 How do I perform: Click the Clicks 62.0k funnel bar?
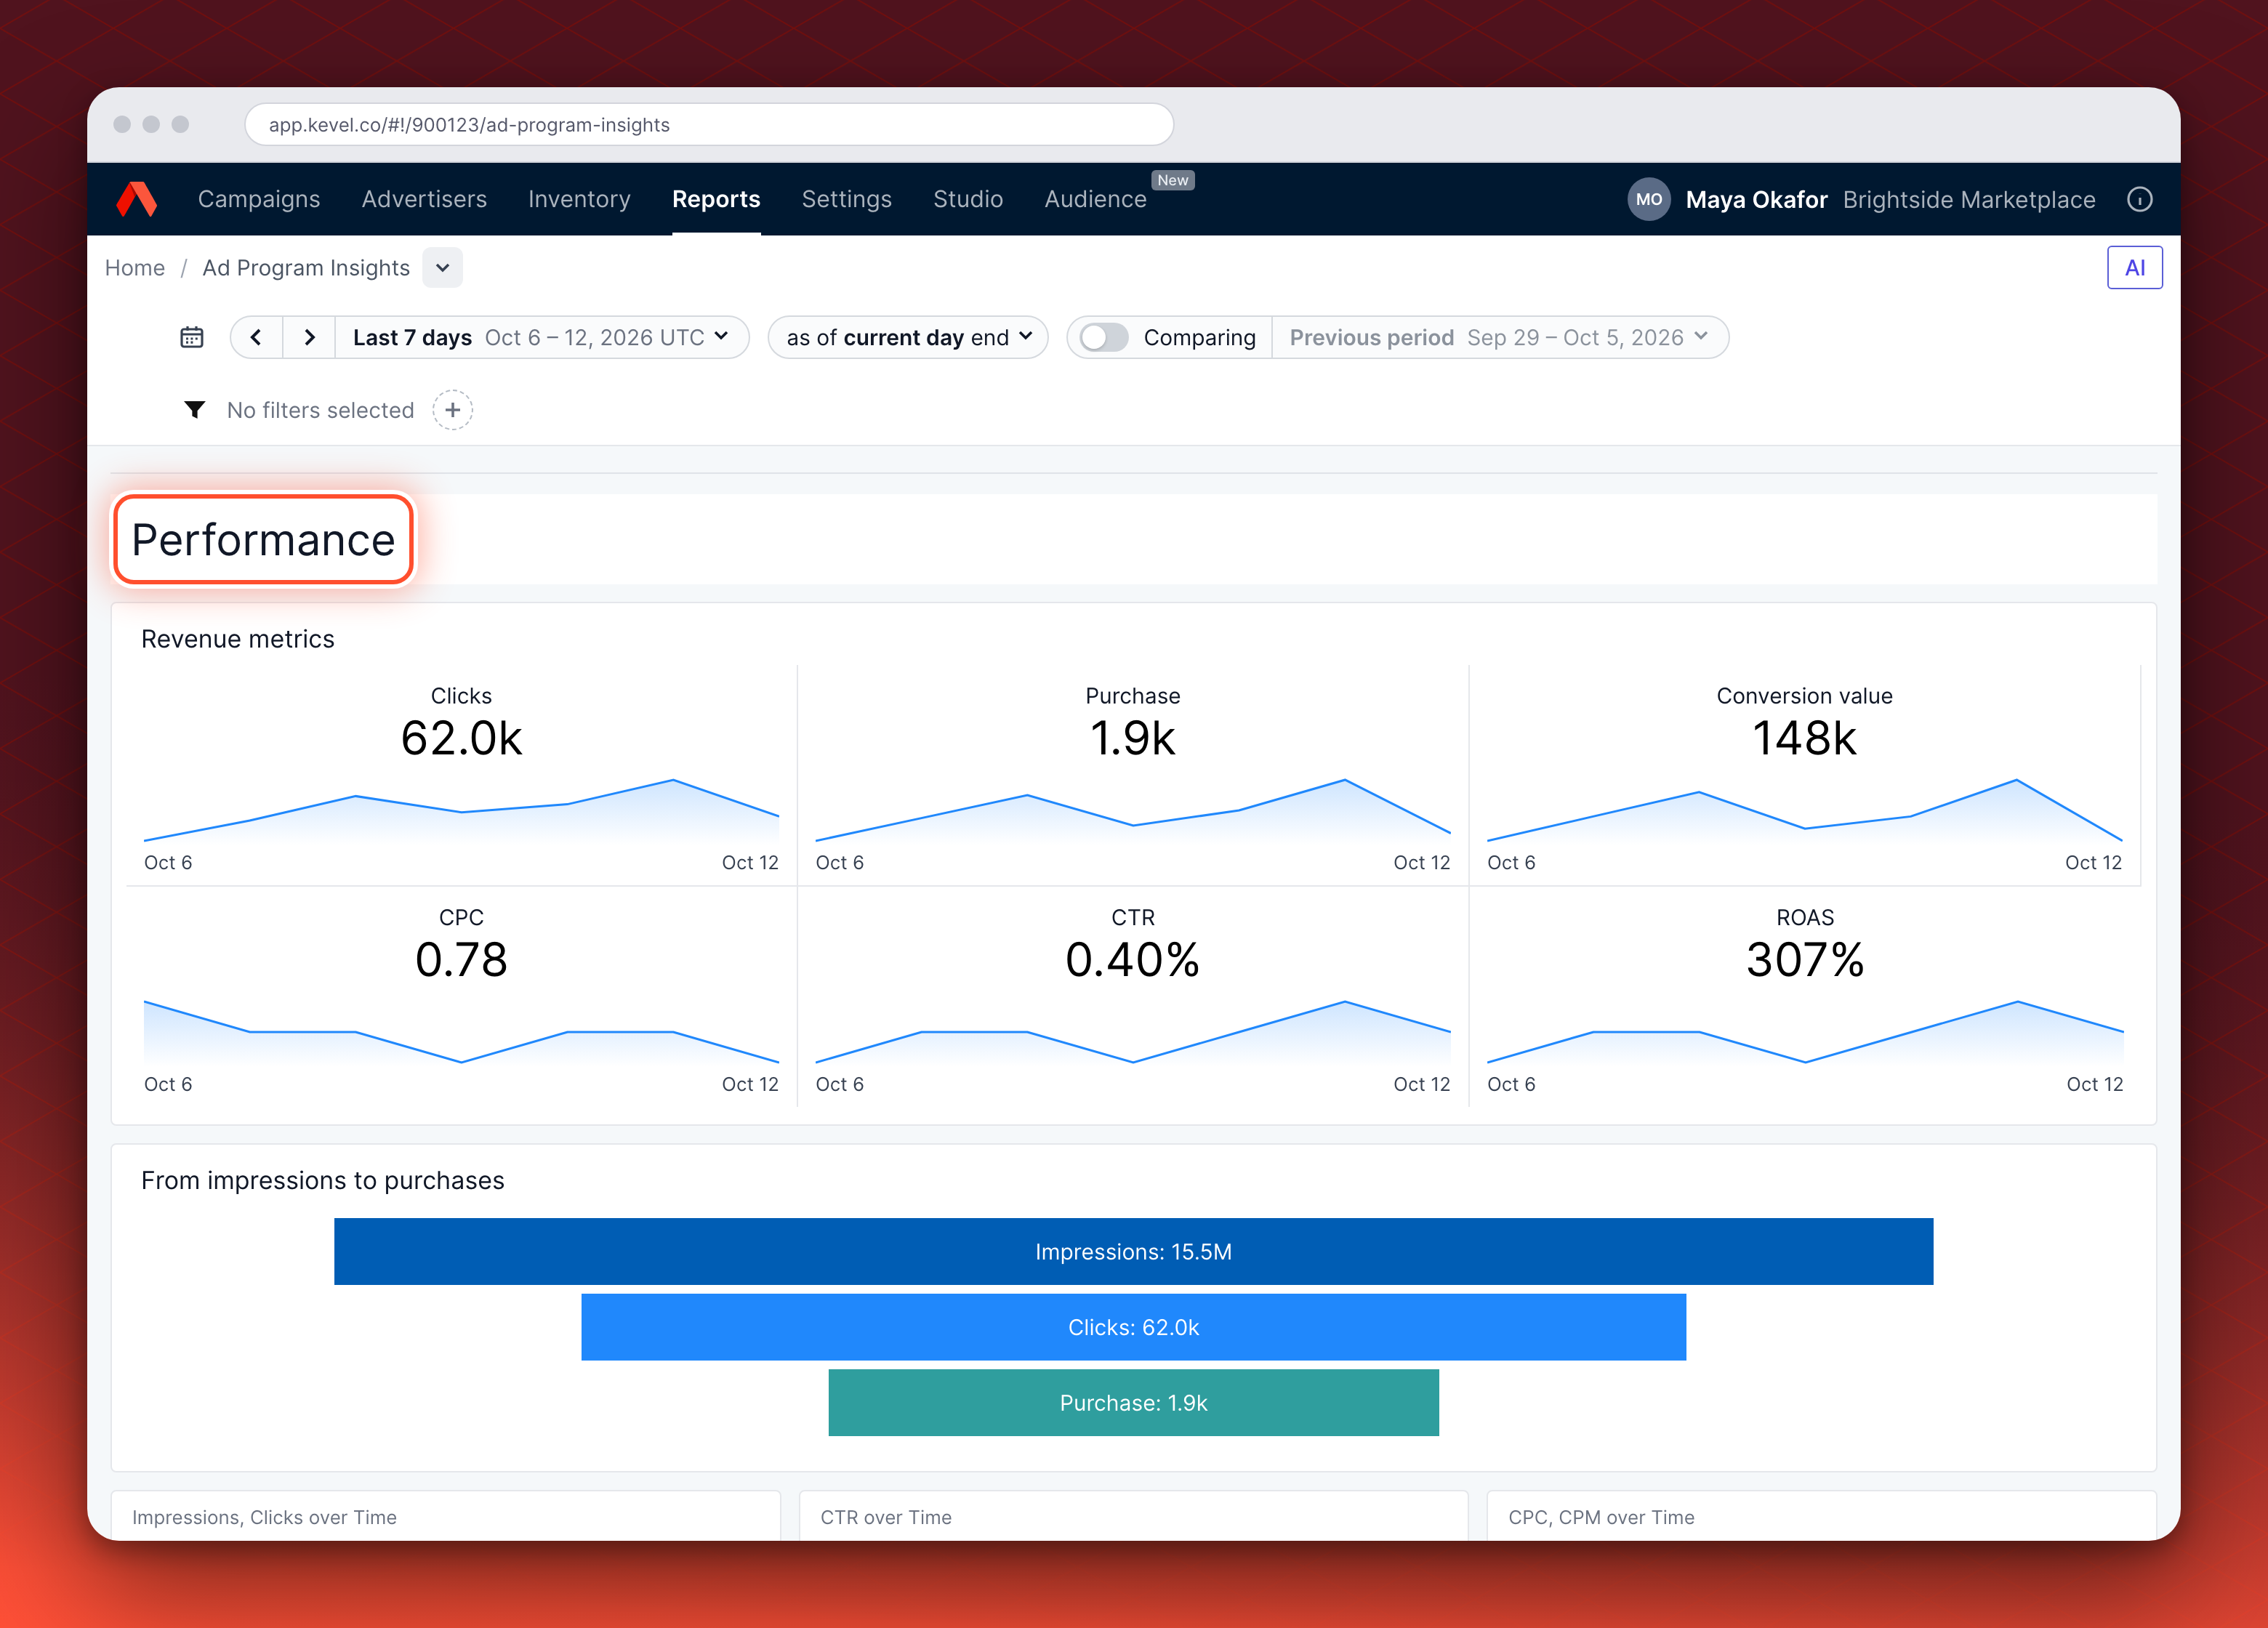coord(1133,1327)
